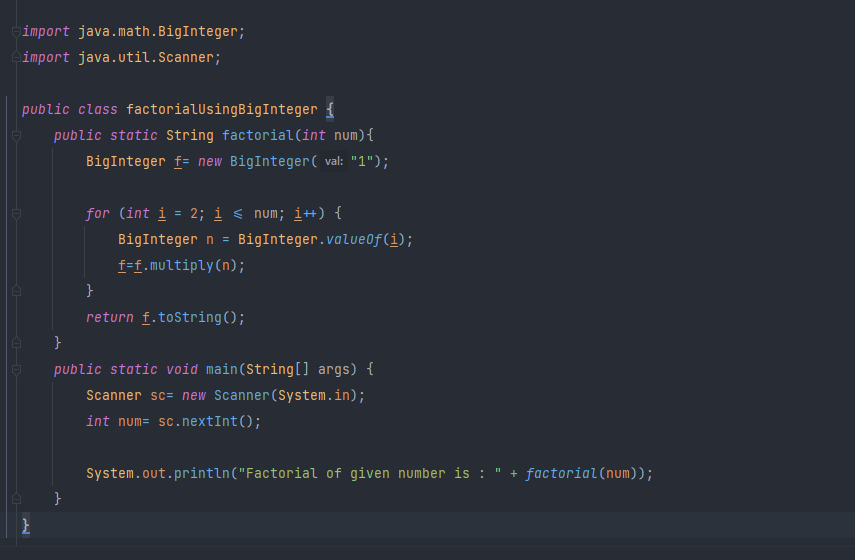Click the highlighted closing class brace
This screenshot has width=855, height=560.
point(26,525)
